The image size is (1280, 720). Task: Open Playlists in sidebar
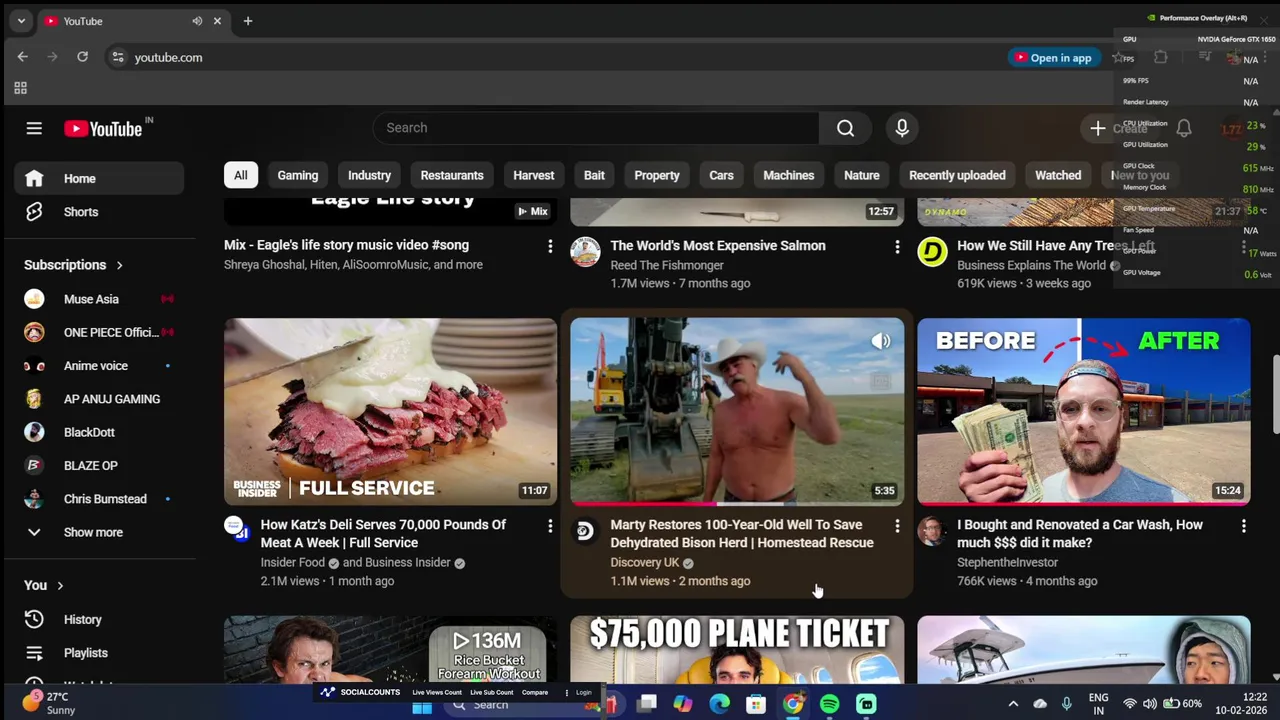point(99,653)
